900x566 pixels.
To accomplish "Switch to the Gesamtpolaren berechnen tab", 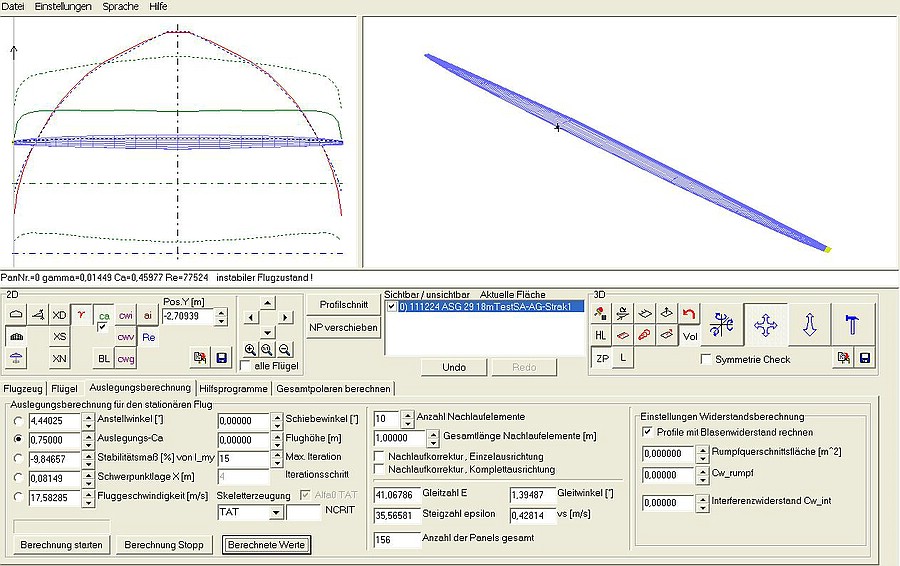I will coord(335,388).
